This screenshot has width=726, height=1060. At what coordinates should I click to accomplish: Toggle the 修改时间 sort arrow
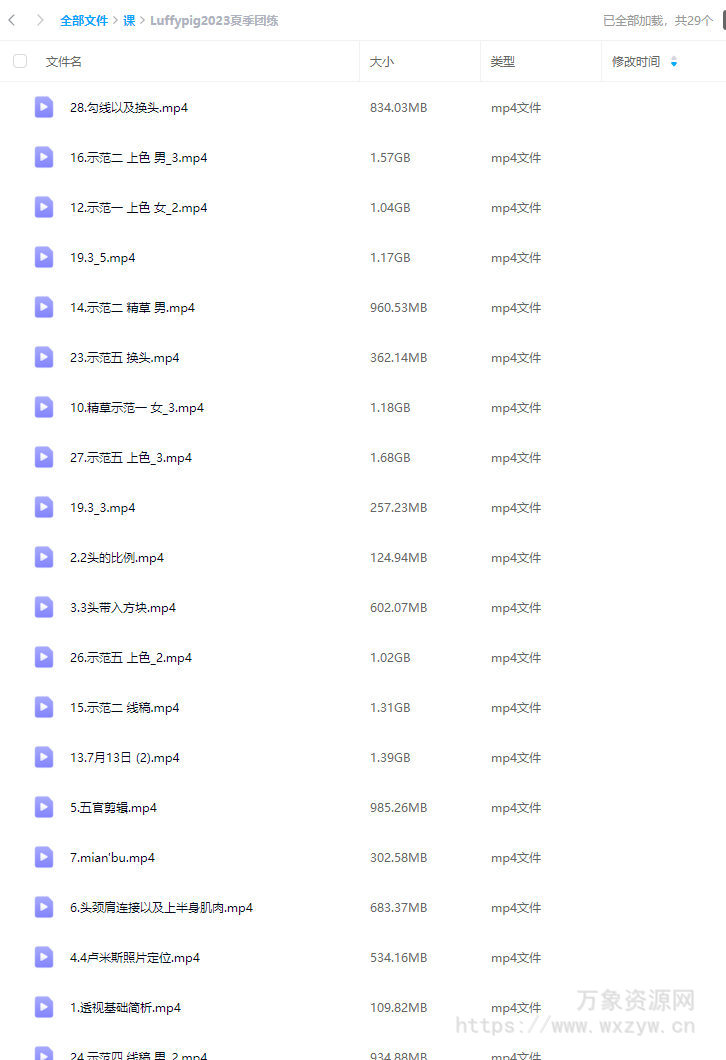673,62
